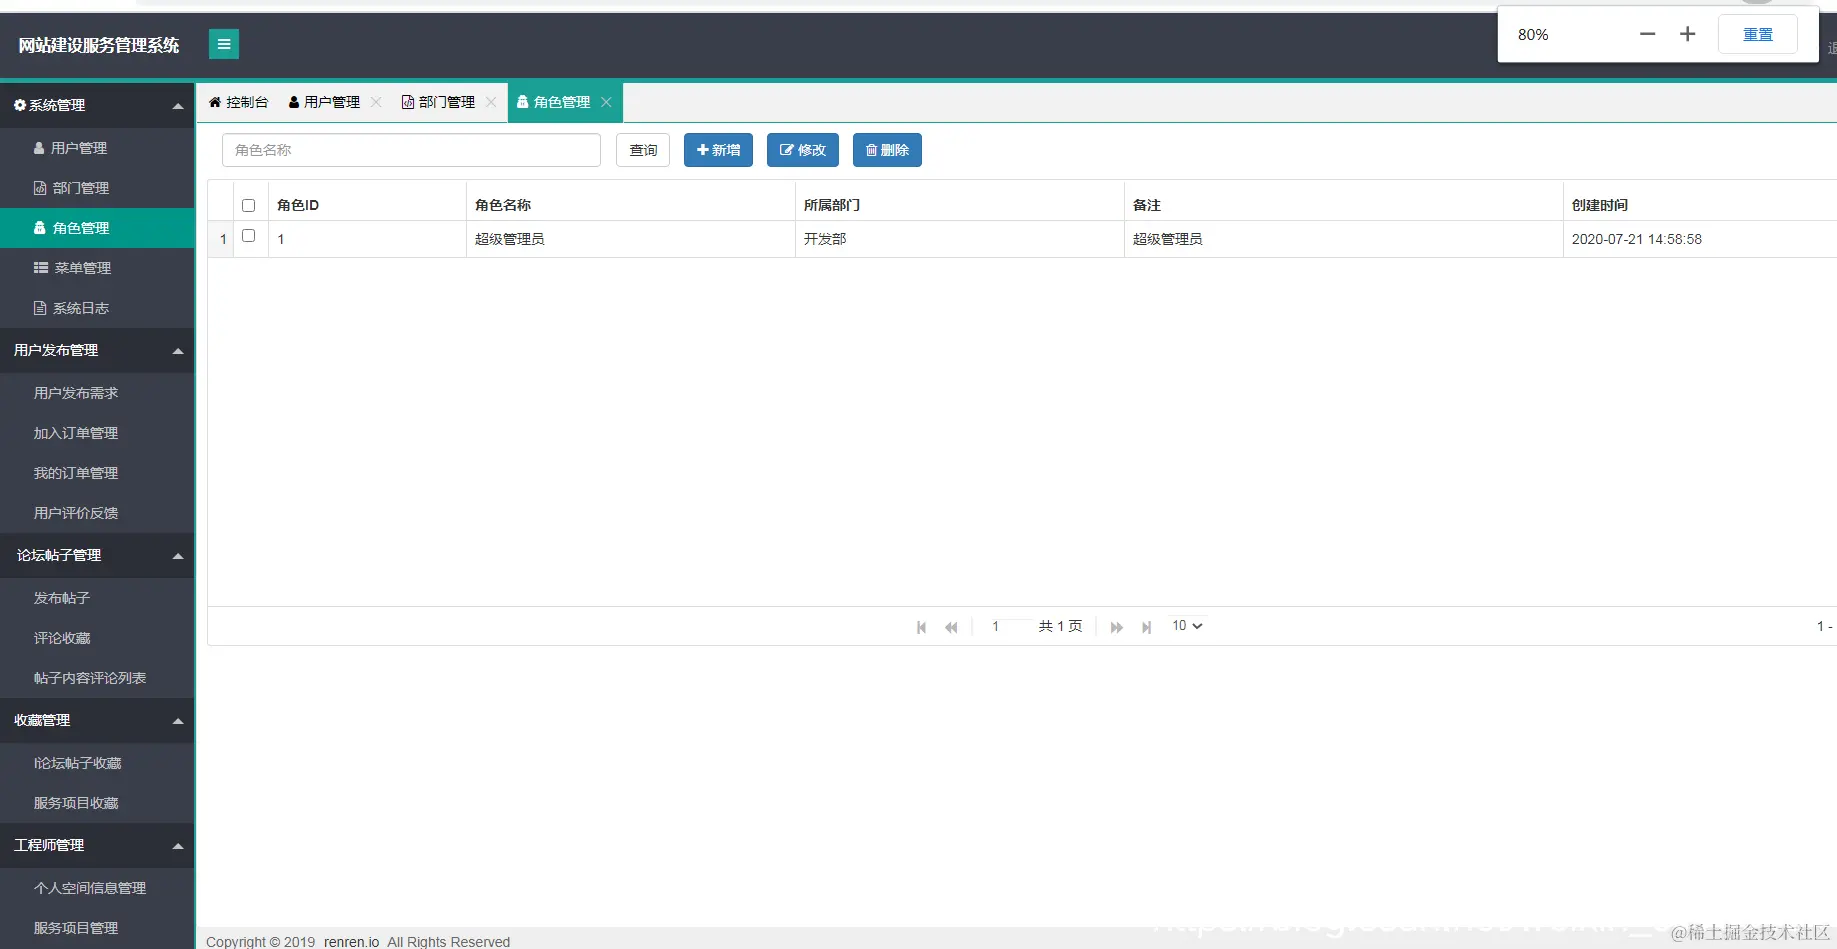
Task: Open 系统日志 in the sidebar
Action: (x=97, y=308)
